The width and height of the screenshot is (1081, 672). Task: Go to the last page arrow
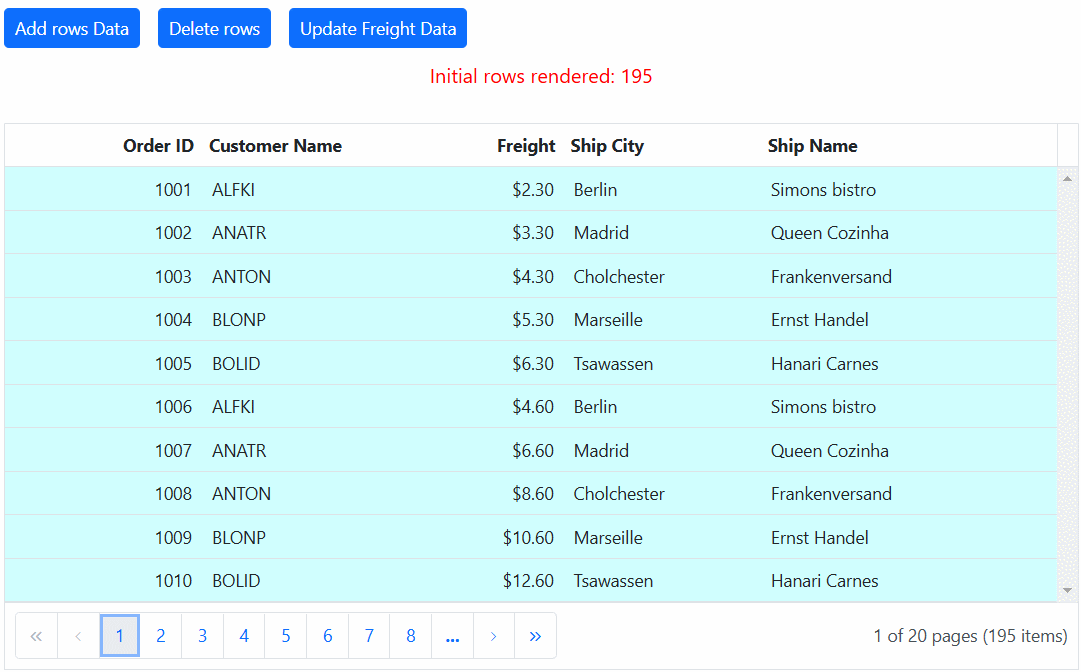pyautogui.click(x=535, y=636)
